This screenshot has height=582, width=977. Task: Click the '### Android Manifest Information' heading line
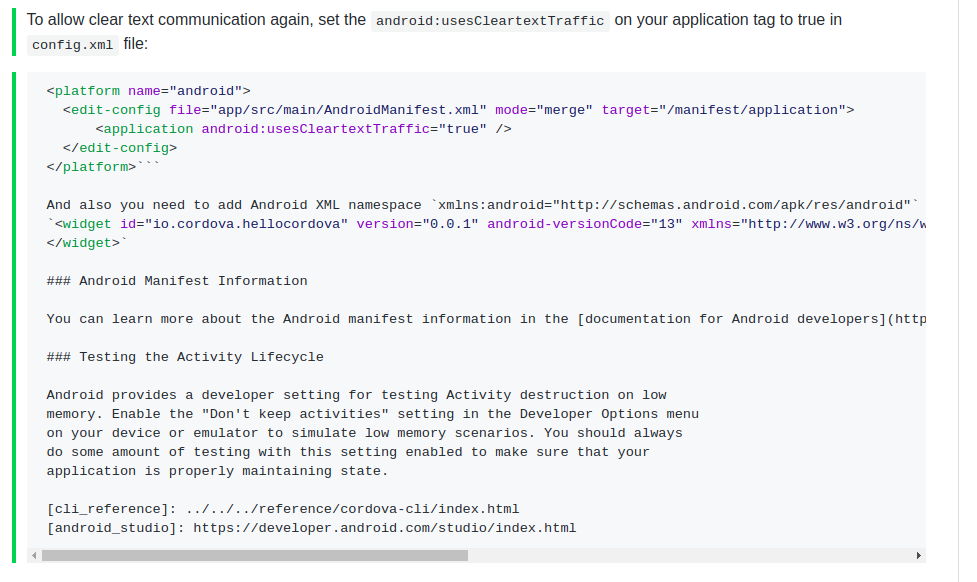(177, 281)
